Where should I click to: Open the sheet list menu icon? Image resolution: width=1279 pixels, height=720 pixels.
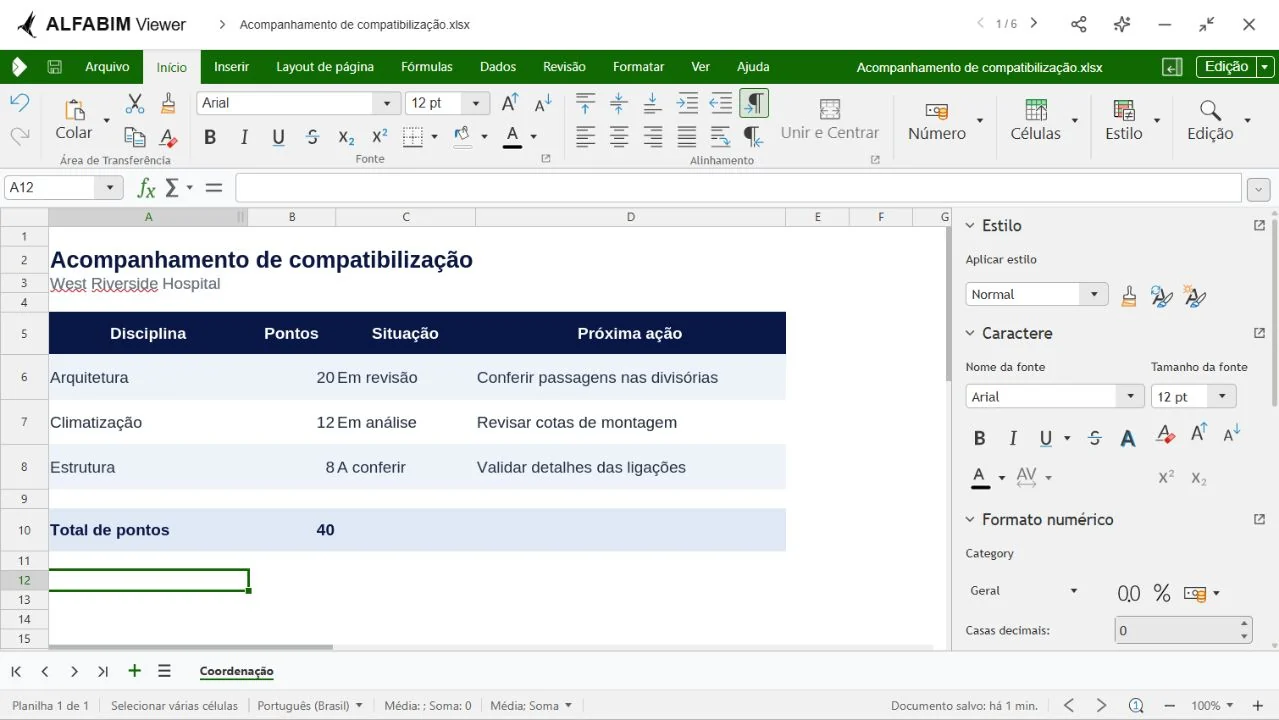(x=164, y=671)
